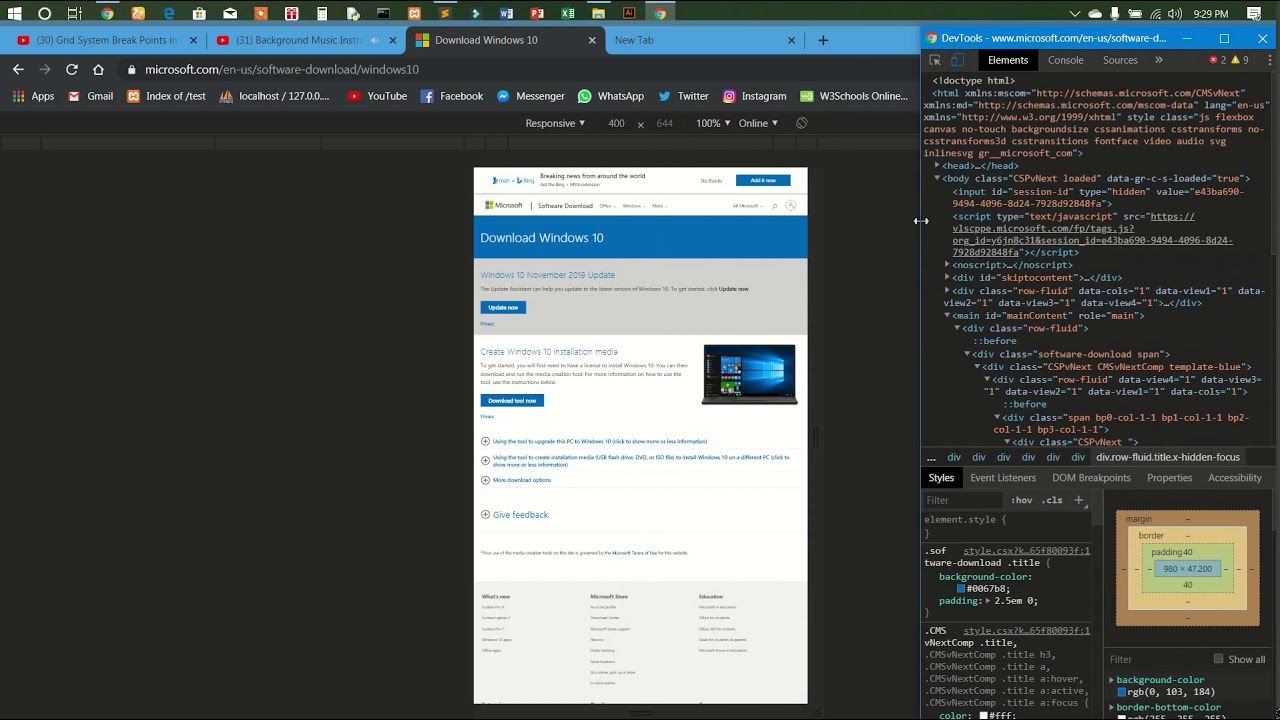Open Adobe Illustrator from the taskbar
Image resolution: width=1280 pixels, height=720 pixels.
pos(629,14)
